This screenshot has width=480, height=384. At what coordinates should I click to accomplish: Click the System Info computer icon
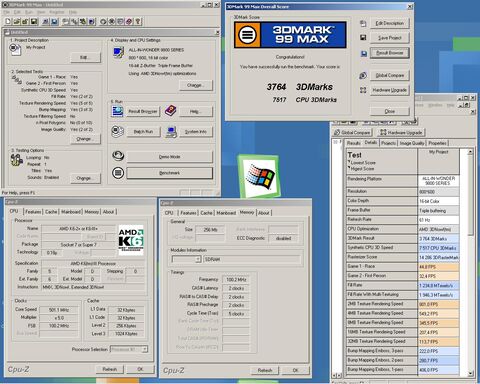171,132
